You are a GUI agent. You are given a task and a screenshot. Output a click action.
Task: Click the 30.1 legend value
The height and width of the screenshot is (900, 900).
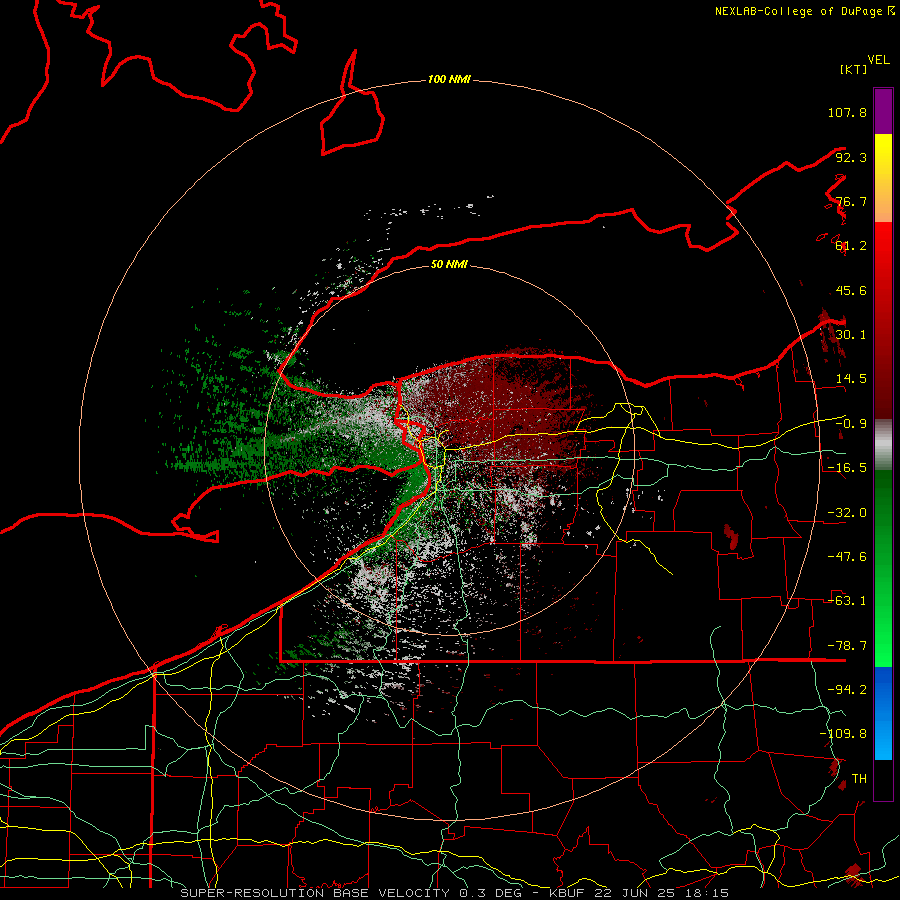pos(851,335)
